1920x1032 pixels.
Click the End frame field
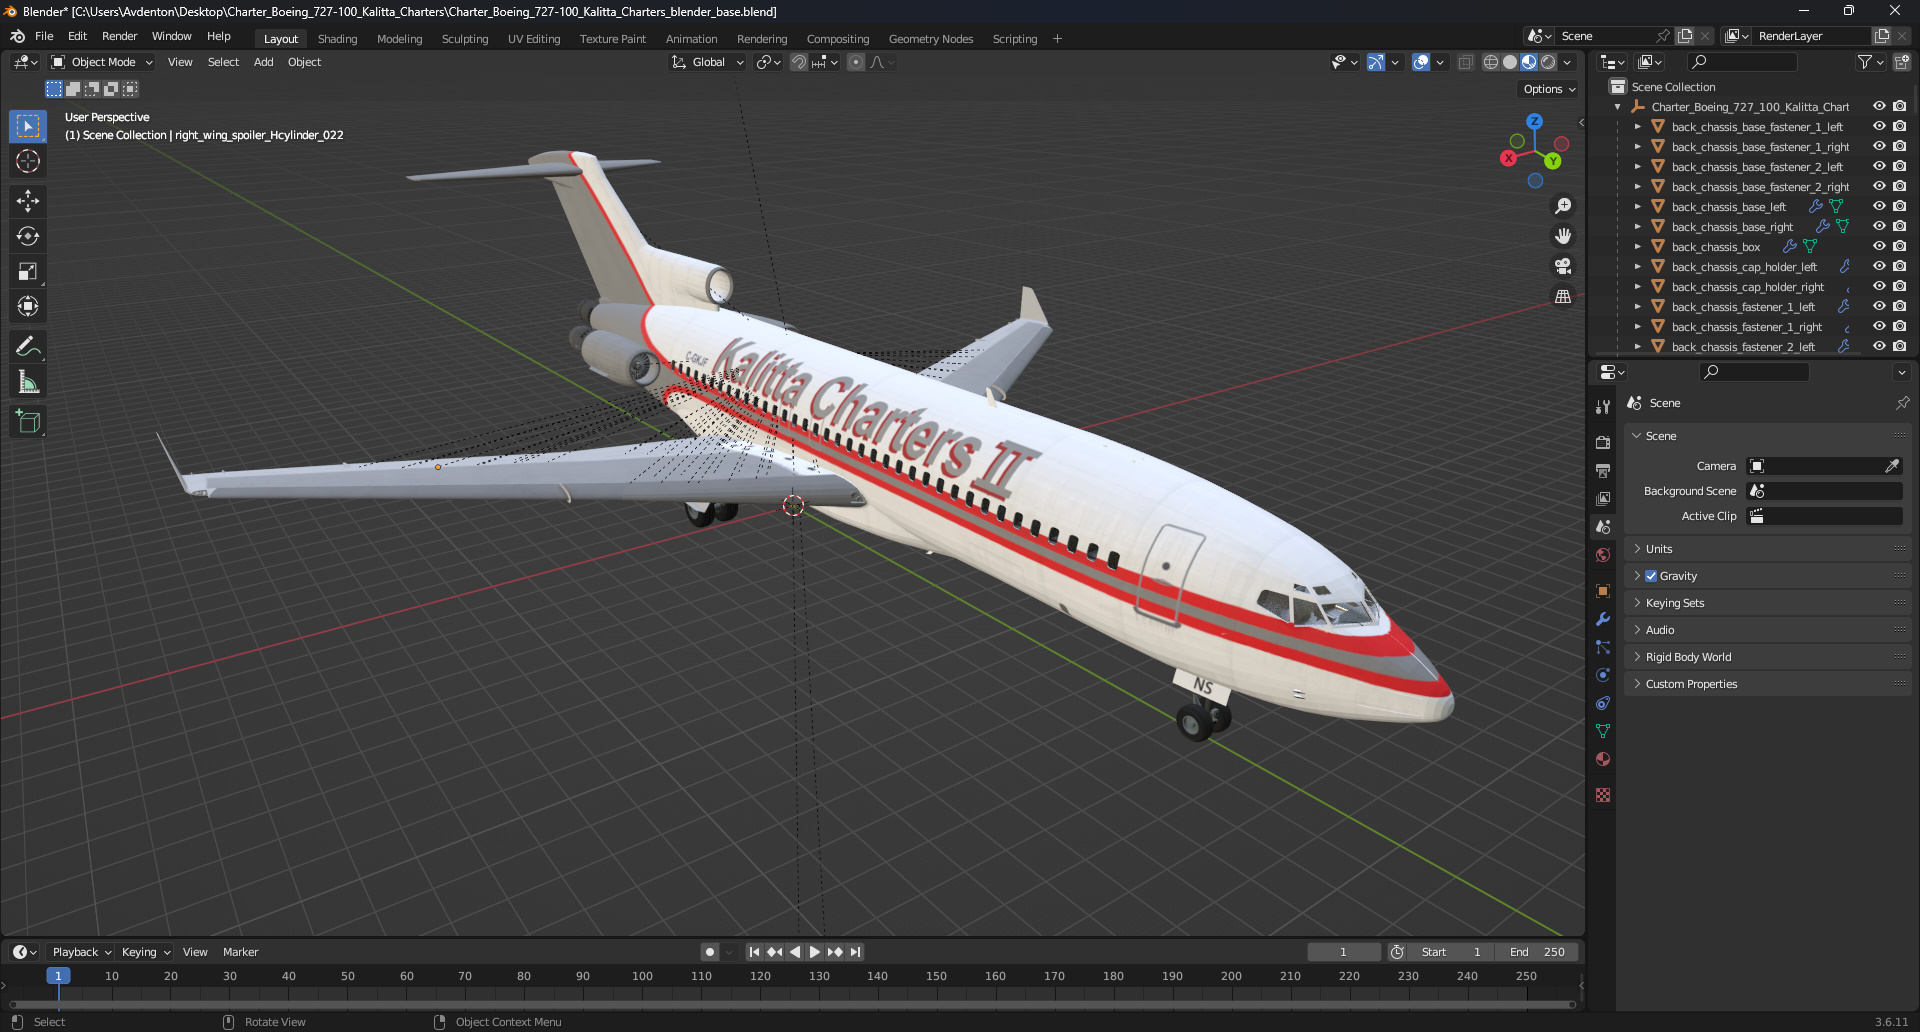1538,952
